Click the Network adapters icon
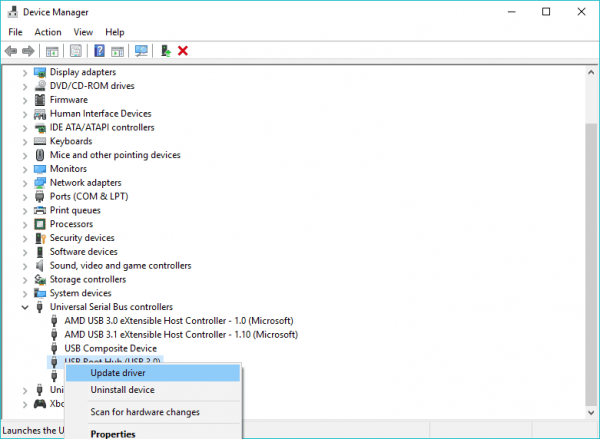 [40, 183]
